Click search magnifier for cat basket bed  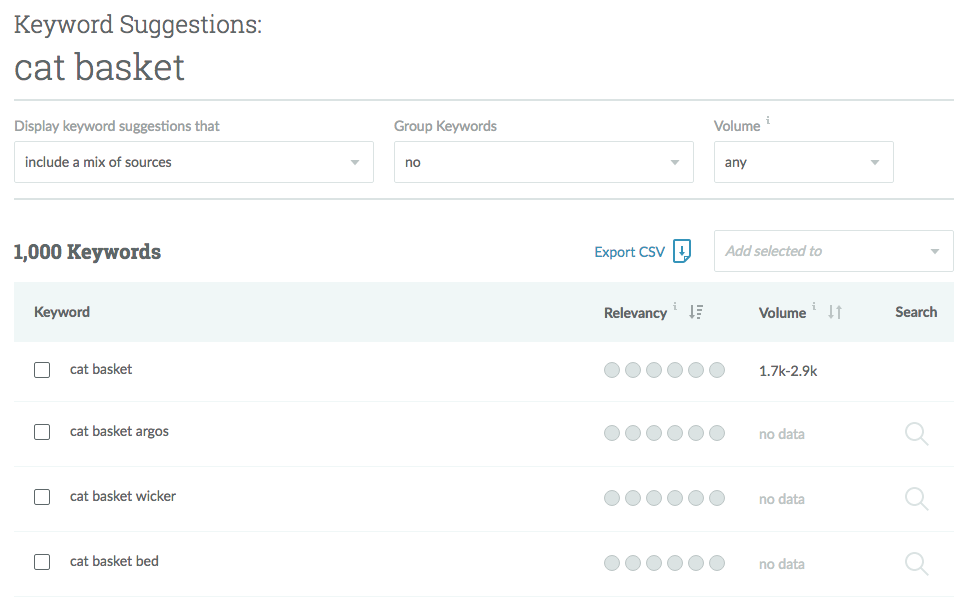point(916,563)
